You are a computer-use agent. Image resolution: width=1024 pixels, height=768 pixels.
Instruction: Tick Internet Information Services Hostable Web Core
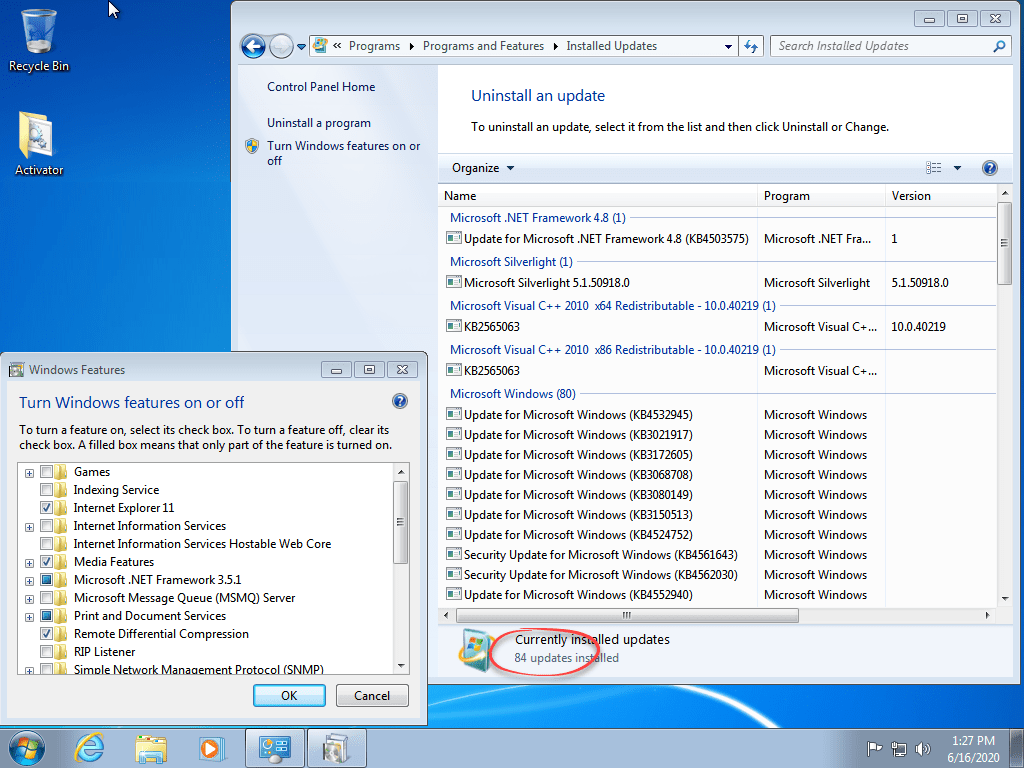(x=46, y=543)
